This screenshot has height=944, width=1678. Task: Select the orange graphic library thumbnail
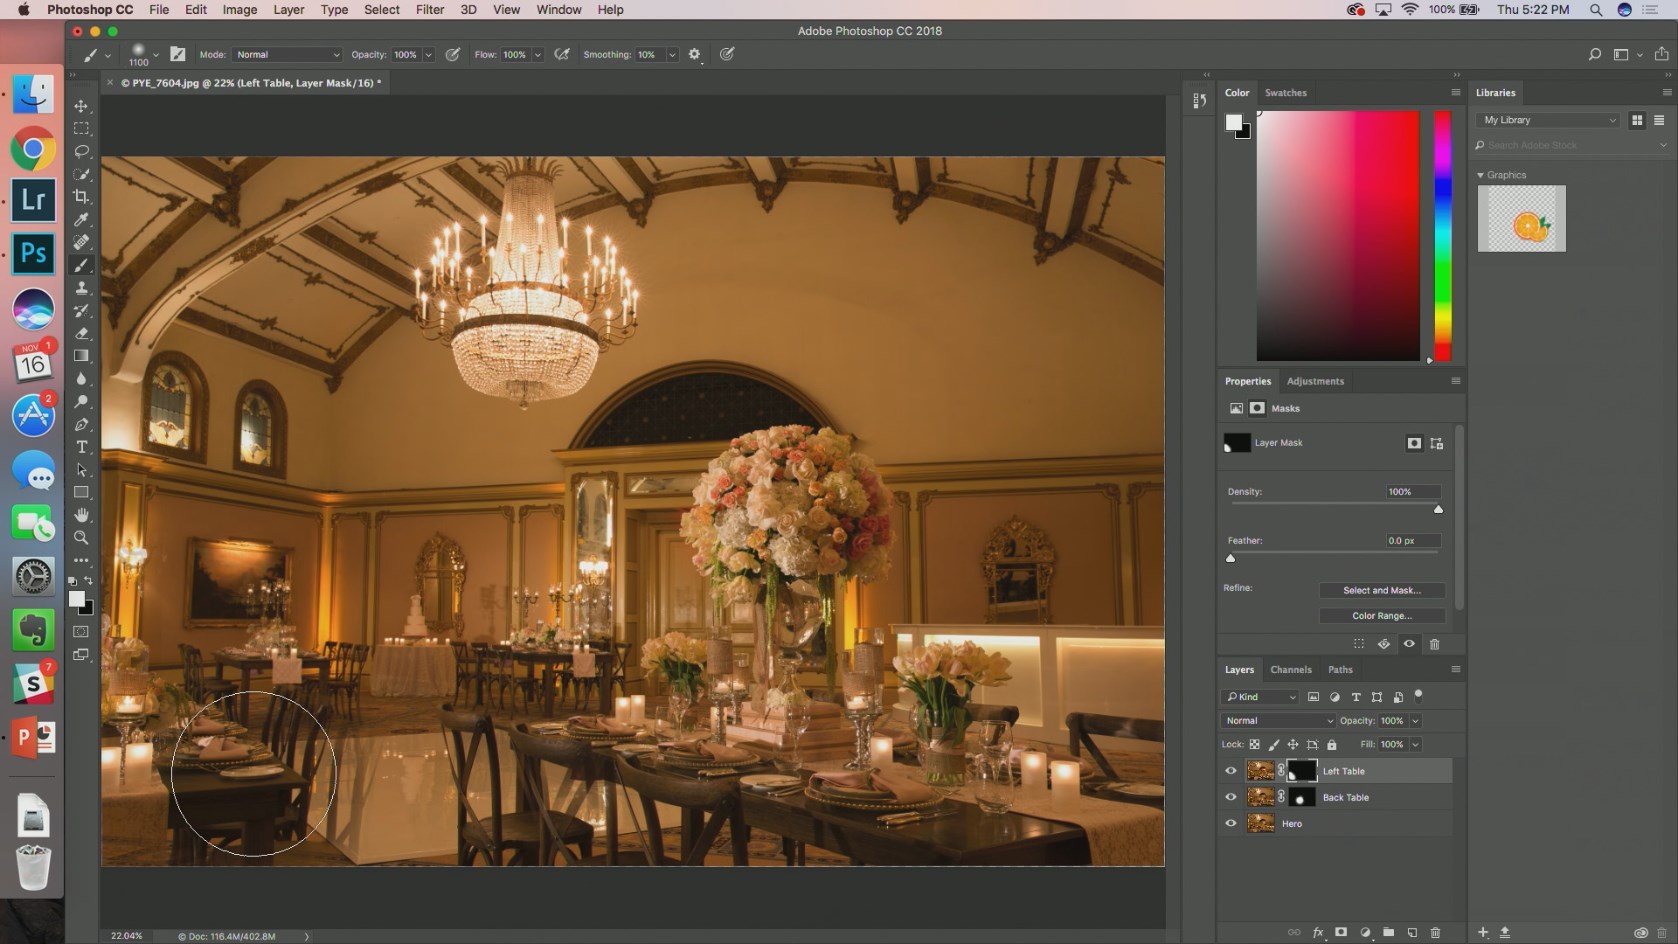1521,218
